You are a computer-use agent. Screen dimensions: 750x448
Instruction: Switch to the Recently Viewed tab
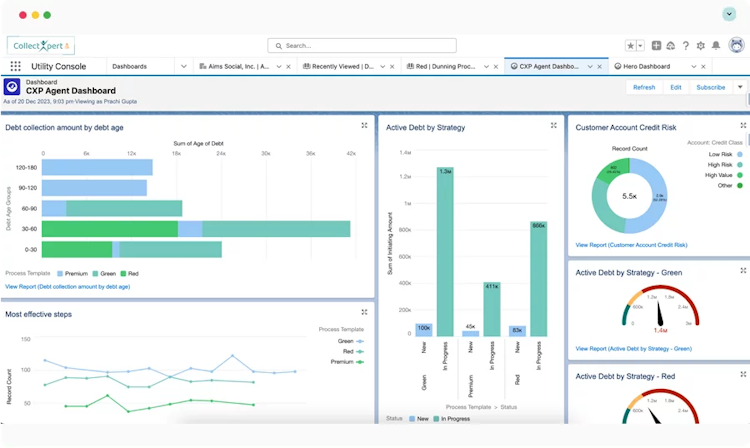[x=339, y=66]
